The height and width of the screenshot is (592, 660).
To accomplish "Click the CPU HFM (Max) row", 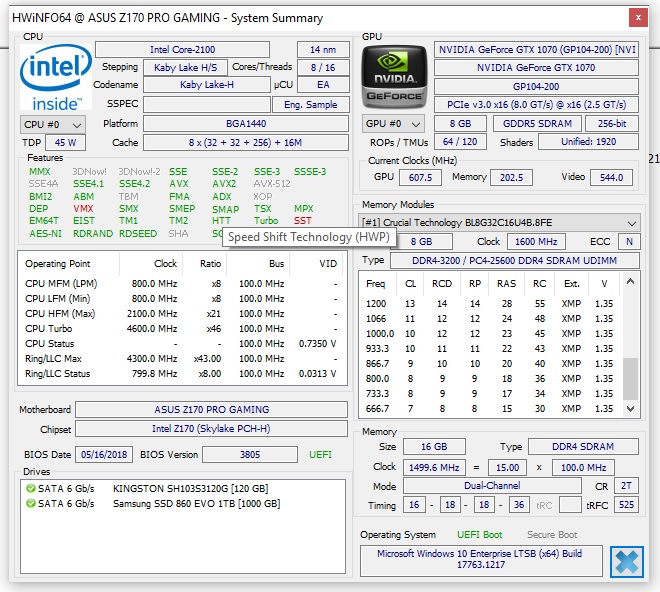I will (x=181, y=314).
